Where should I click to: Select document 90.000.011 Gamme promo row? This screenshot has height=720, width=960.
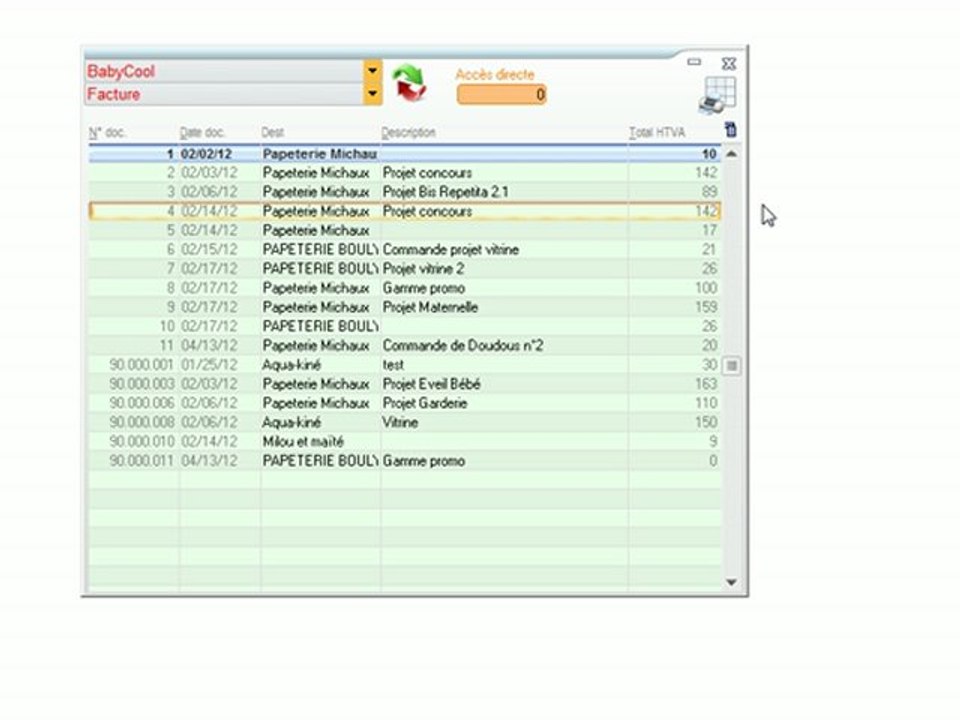pyautogui.click(x=405, y=460)
